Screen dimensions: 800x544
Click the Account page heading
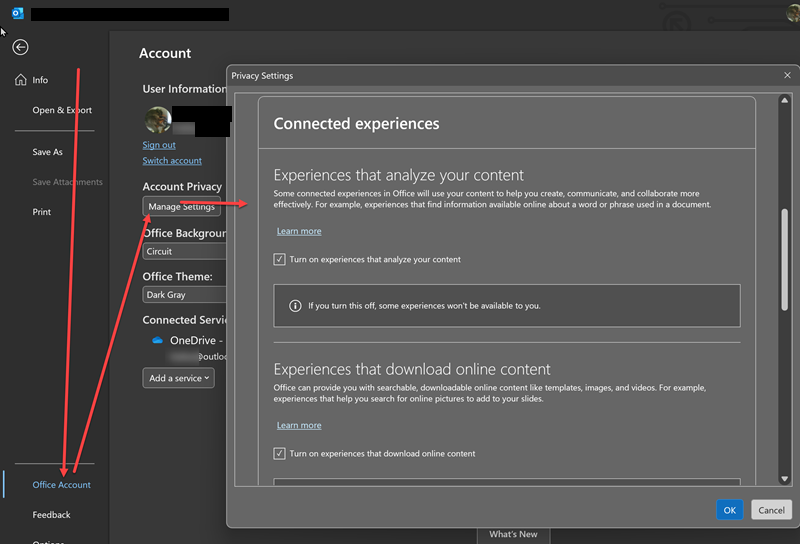[165, 53]
